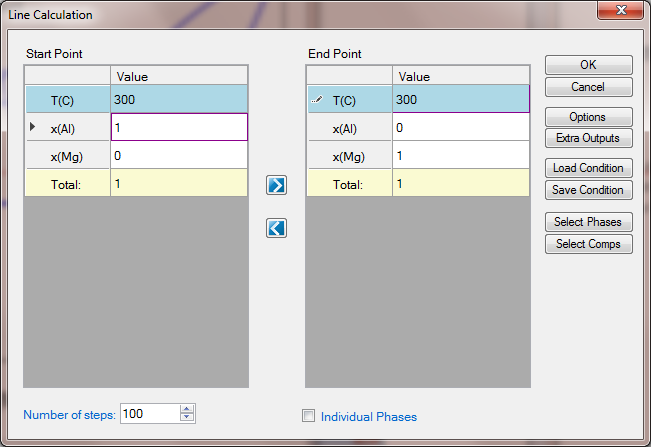Open the Select Phases dialog
Image resolution: width=651 pixels, height=447 pixels.
588,222
